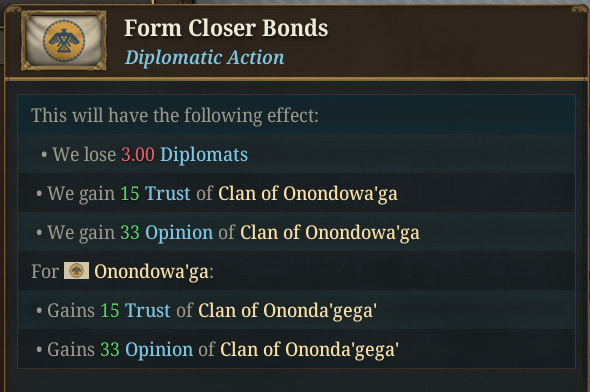
Task: Open 'Clan of Onondowa'ga' in the Opinion line
Action: click(330, 232)
